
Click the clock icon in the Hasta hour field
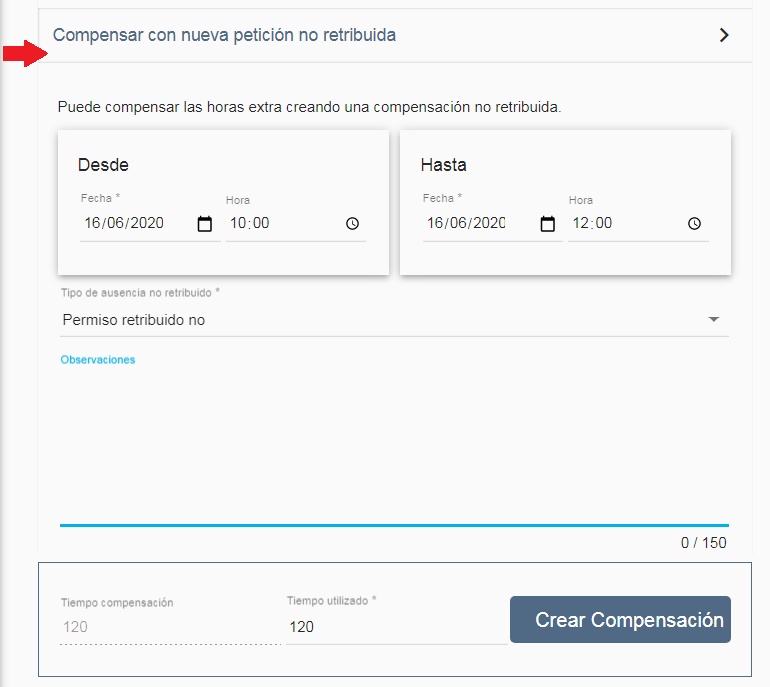pos(695,224)
